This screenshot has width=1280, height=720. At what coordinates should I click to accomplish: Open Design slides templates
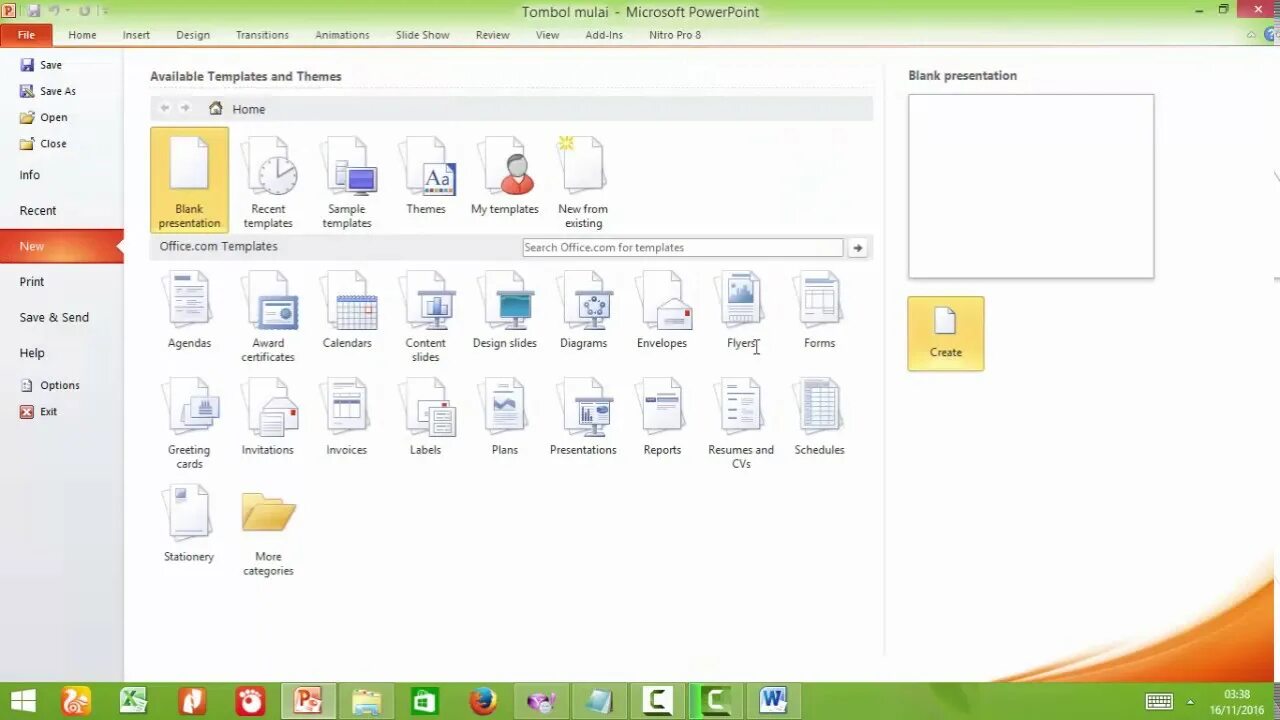[505, 310]
